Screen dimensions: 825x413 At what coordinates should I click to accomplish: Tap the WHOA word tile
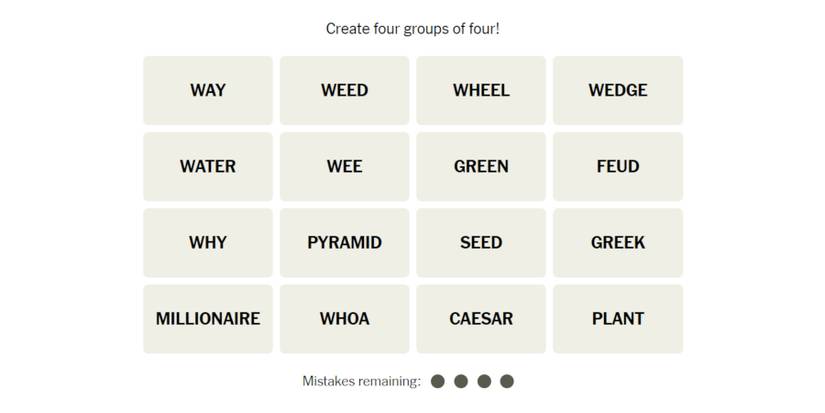pyautogui.click(x=344, y=319)
